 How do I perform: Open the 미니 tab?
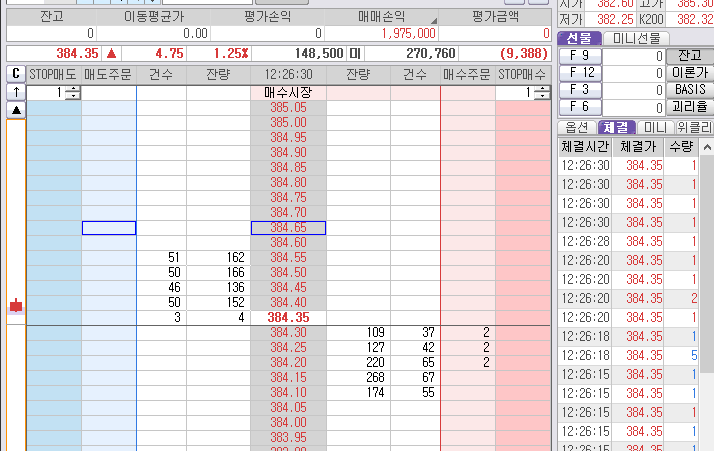click(x=655, y=128)
